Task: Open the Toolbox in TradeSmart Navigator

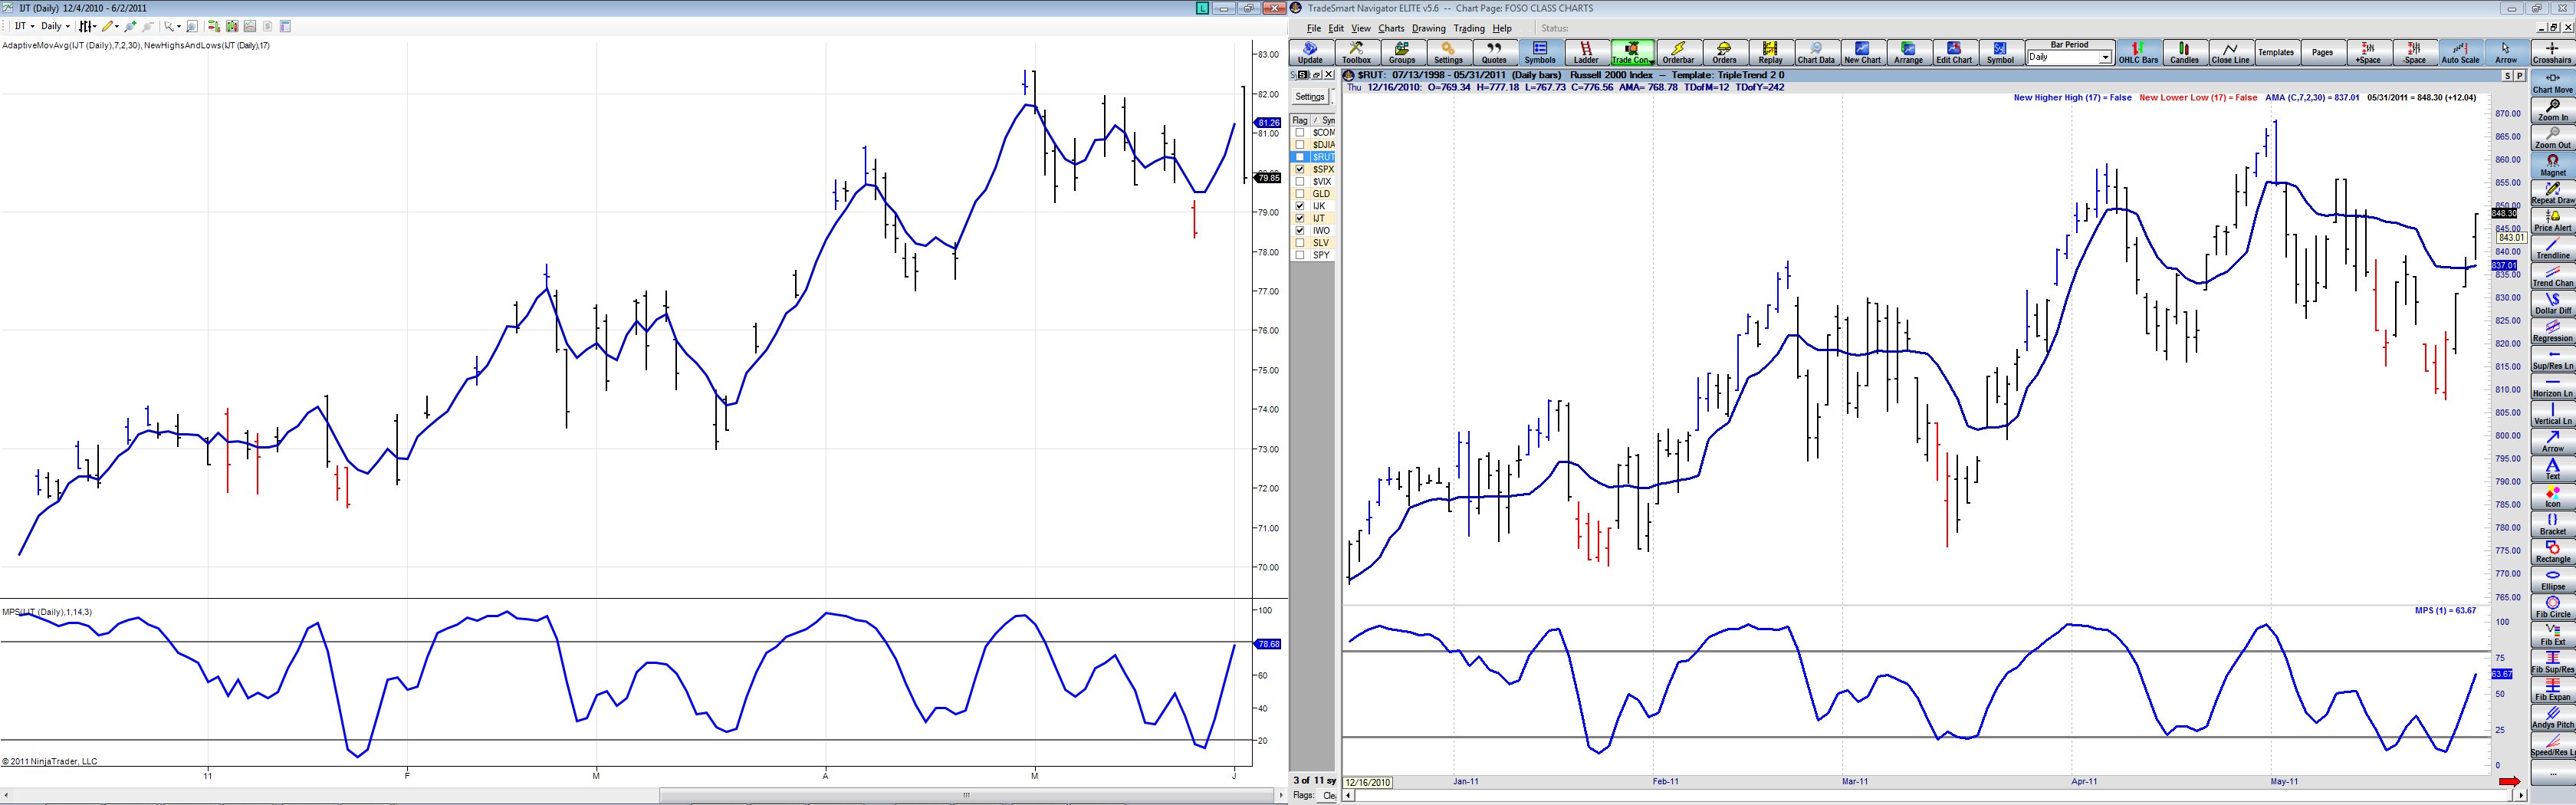Action: [1356, 52]
